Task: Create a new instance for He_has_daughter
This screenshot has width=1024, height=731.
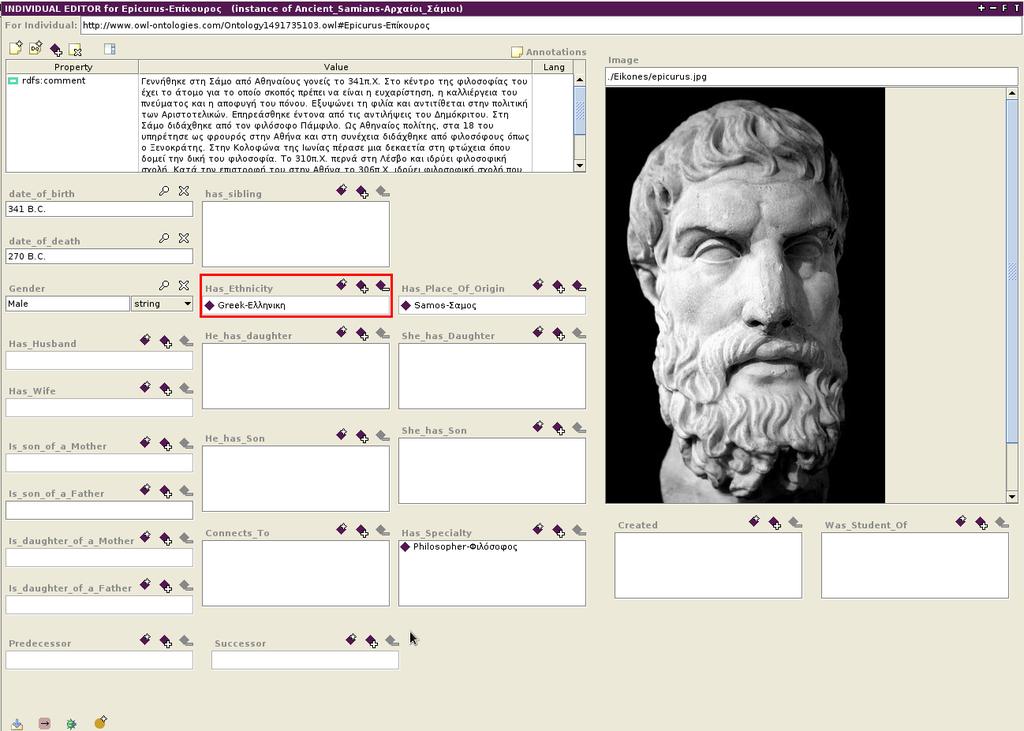Action: point(342,333)
